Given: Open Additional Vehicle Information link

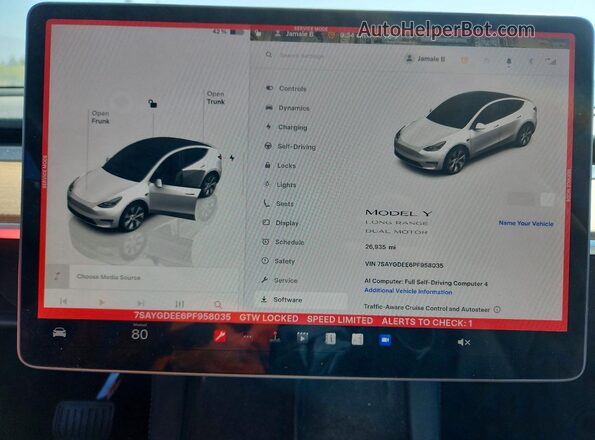Looking at the screenshot, I should tap(408, 291).
